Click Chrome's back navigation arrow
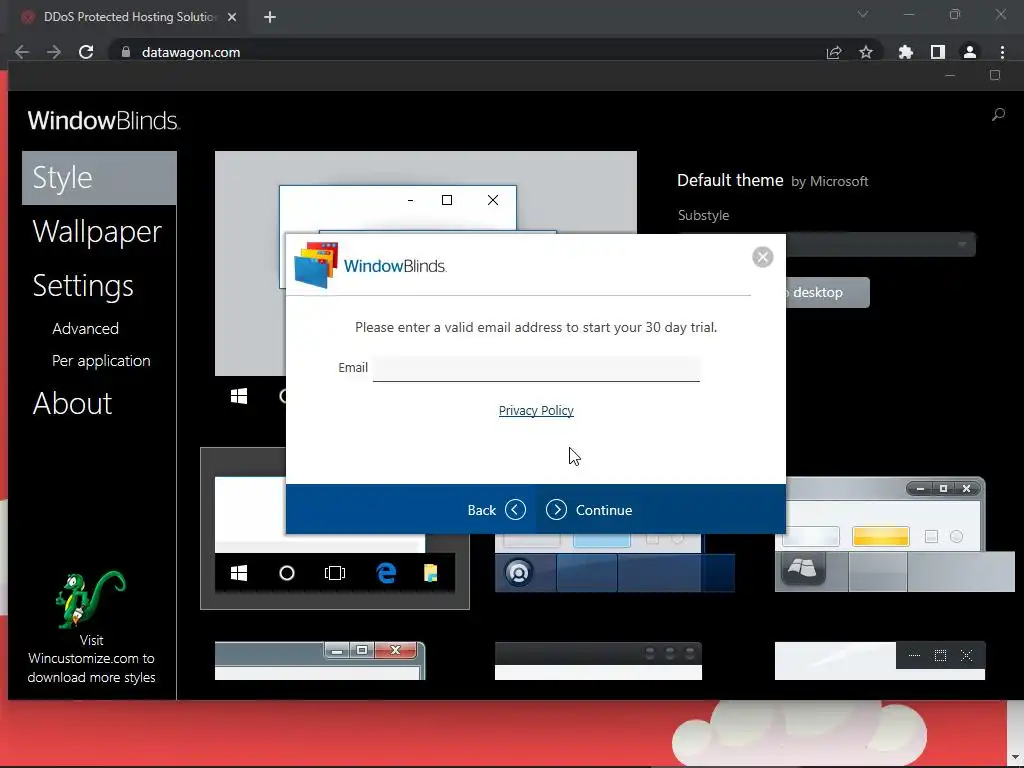This screenshot has width=1024, height=768. [x=22, y=52]
